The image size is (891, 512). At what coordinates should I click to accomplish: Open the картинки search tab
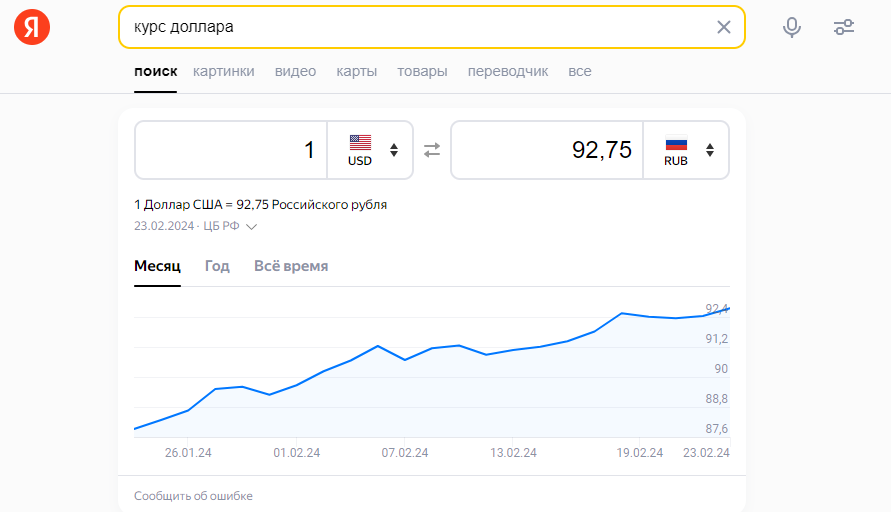(224, 71)
